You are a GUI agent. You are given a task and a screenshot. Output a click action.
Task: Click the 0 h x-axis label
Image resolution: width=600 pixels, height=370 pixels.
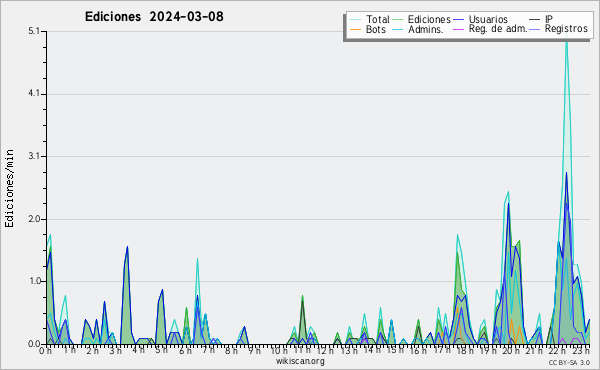tap(45, 350)
